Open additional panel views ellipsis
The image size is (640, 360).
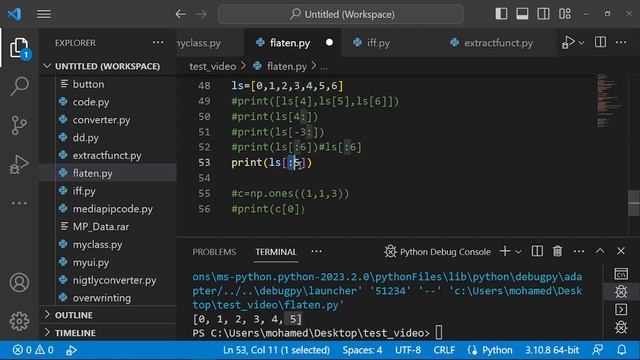[x=316, y=251]
